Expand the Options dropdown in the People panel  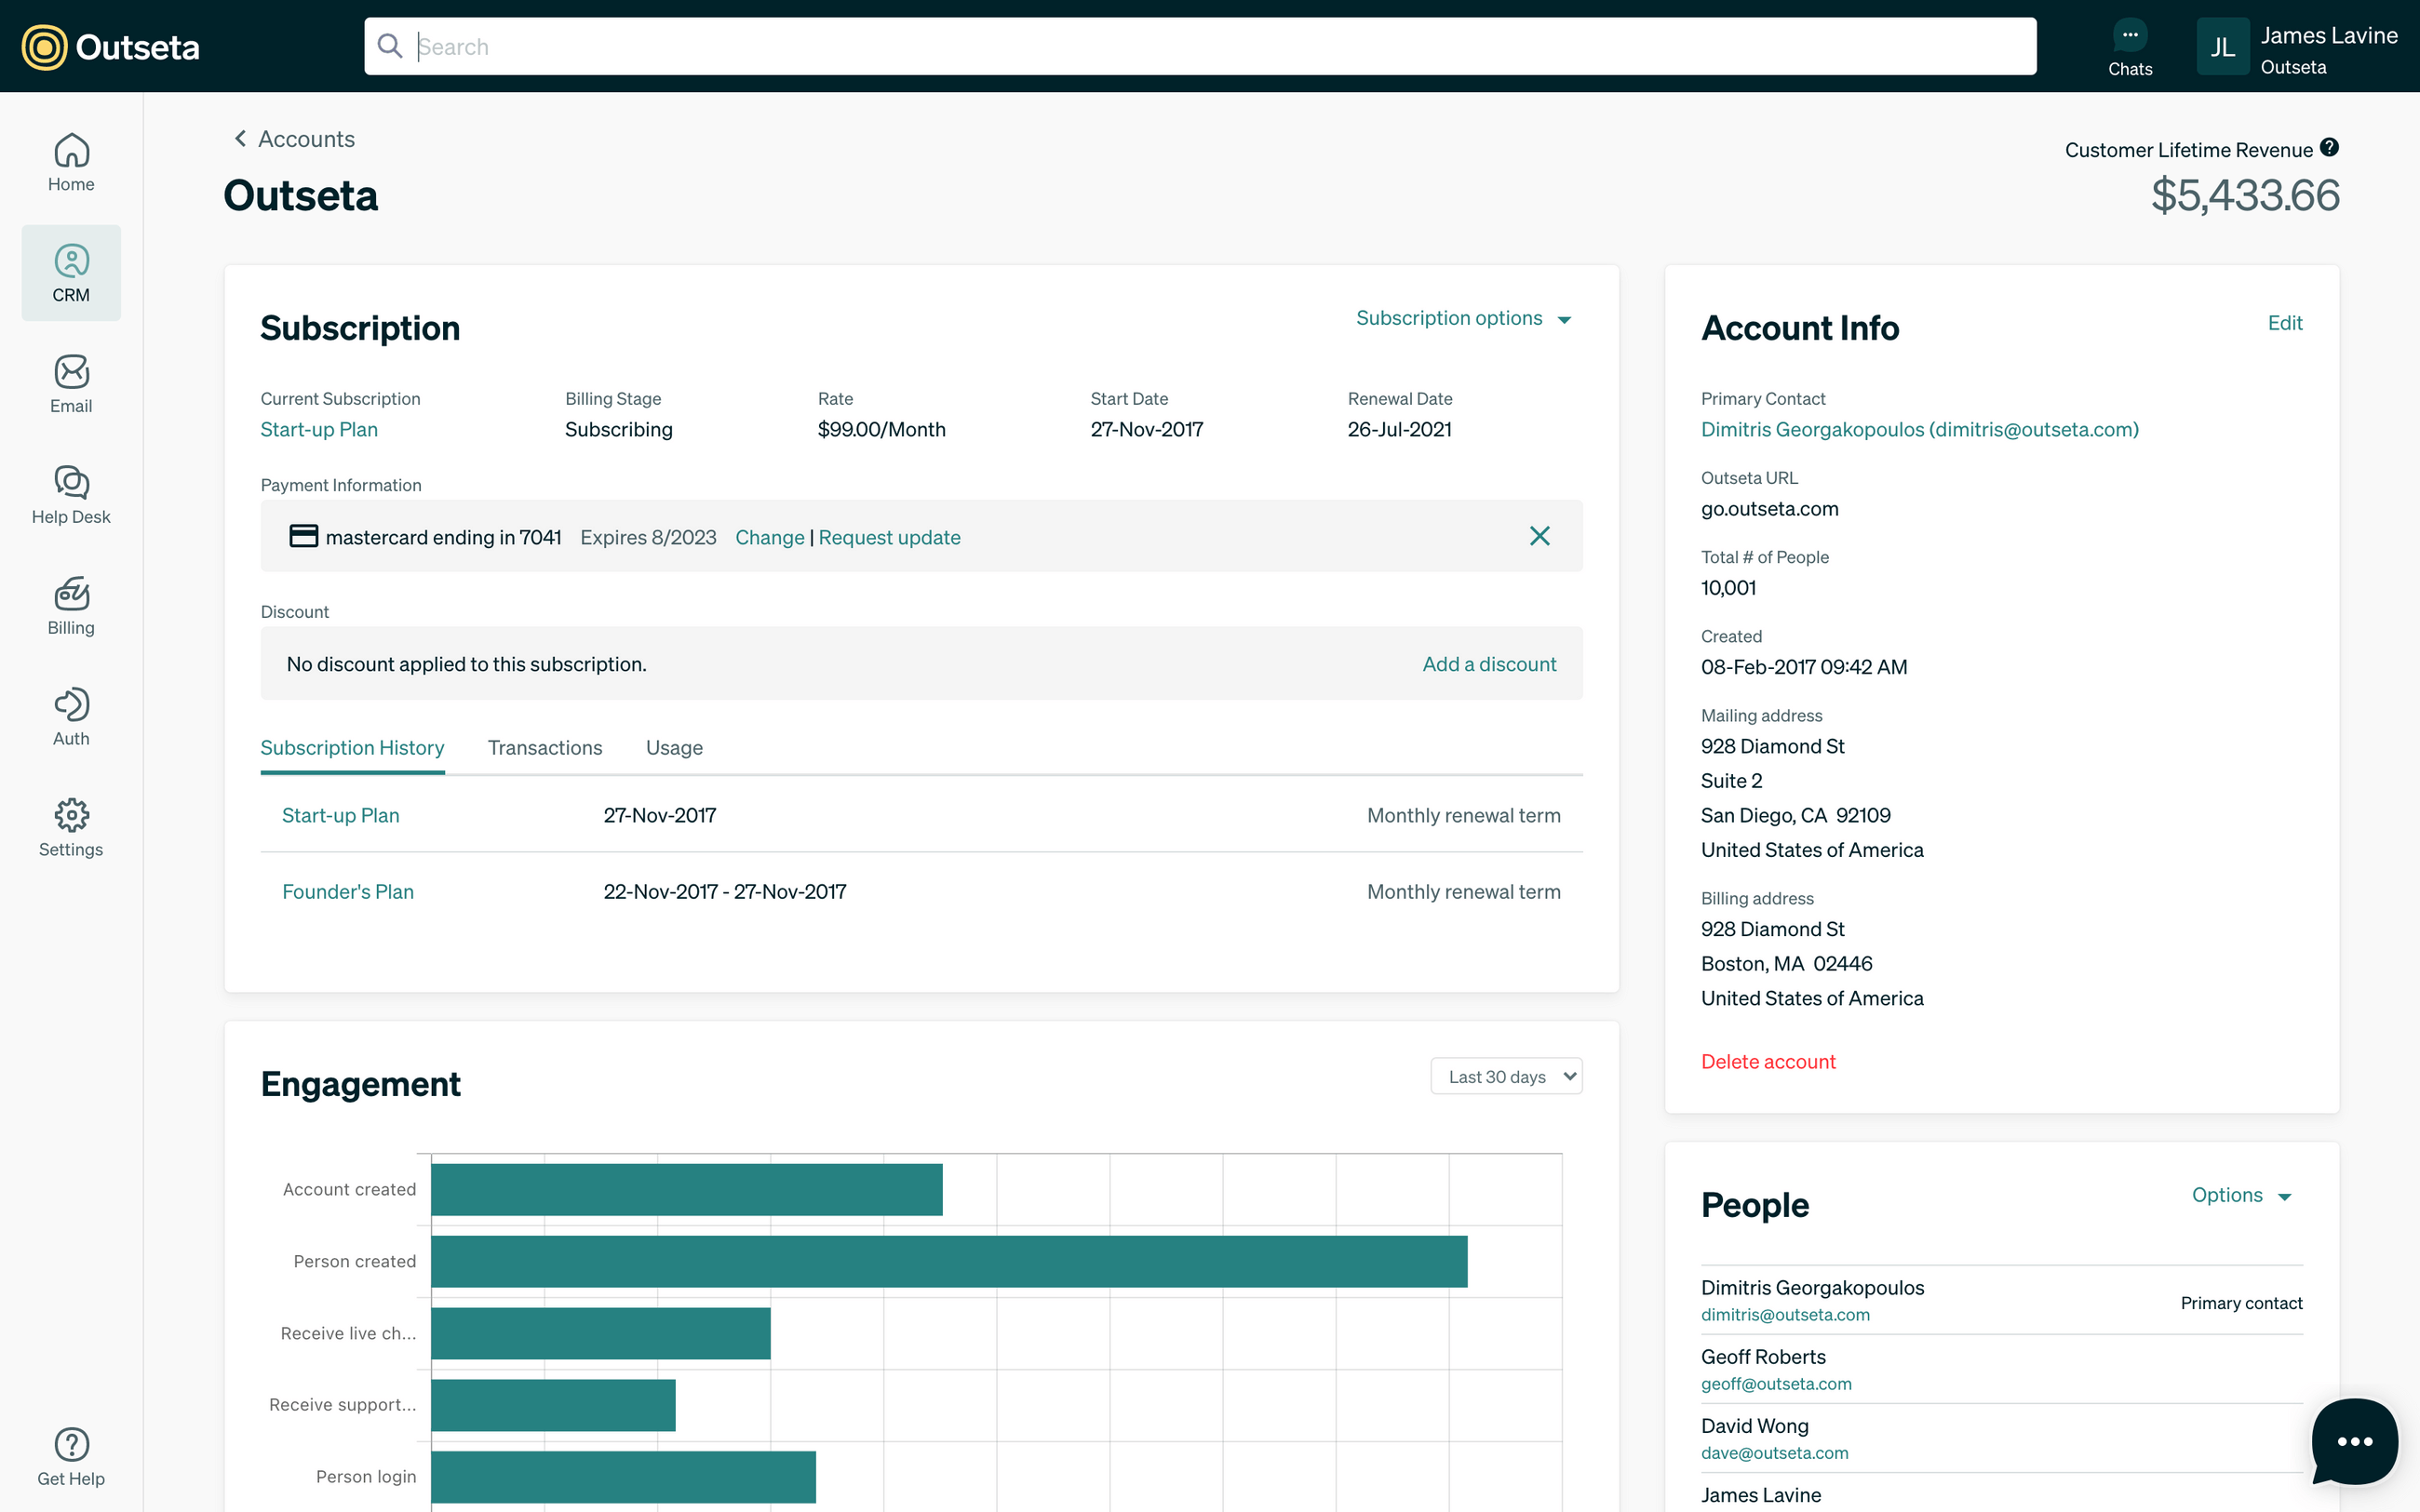(x=2242, y=1195)
